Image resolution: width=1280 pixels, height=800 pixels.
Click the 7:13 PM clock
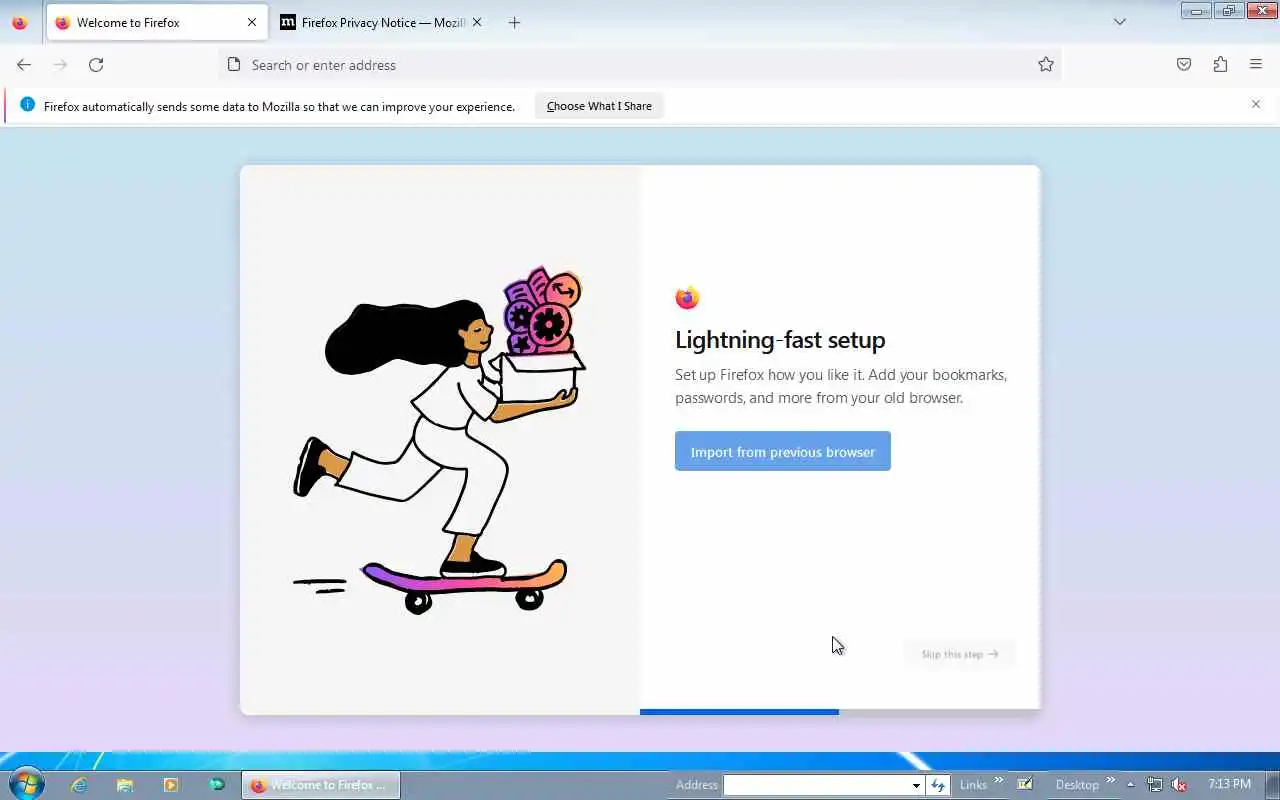pyautogui.click(x=1229, y=784)
